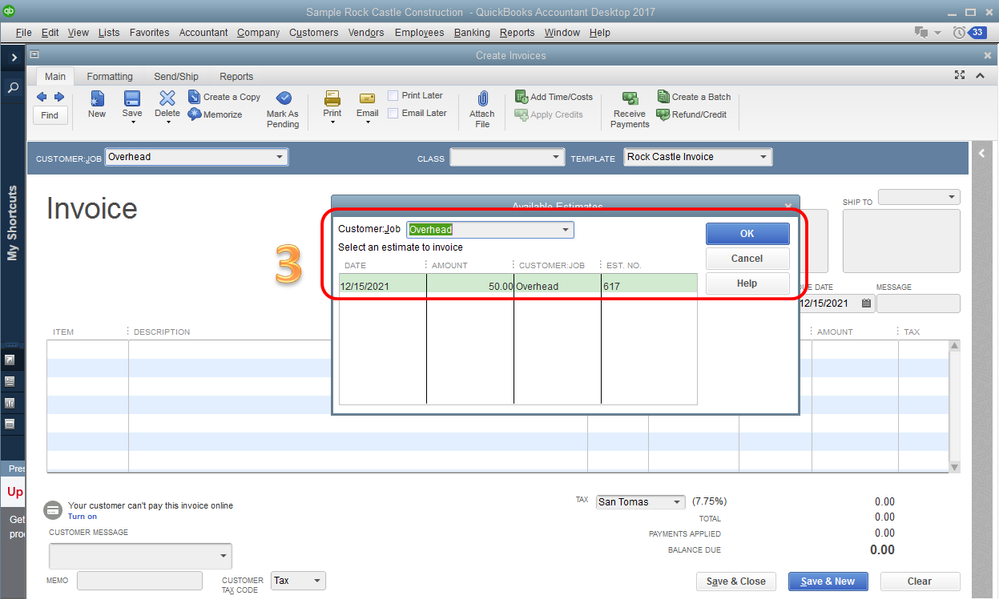
Task: Click the Turn on link
Action: pos(82,517)
